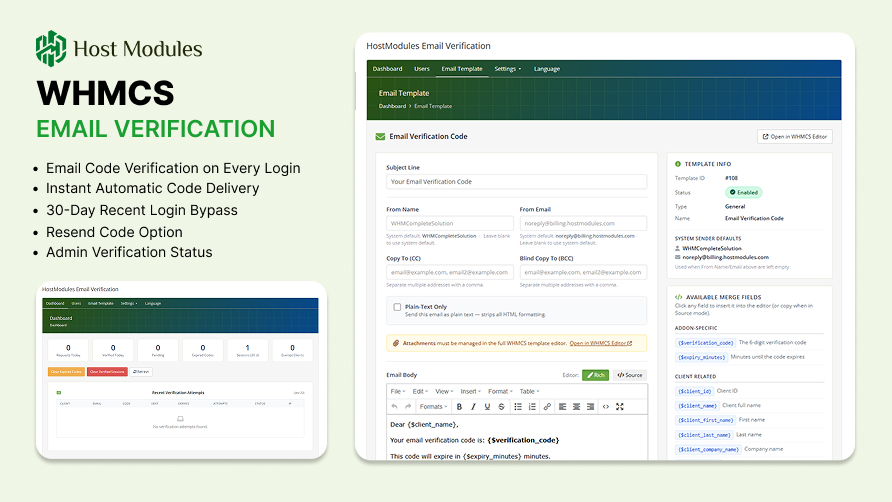Open the Formats dropdown in the toolbar
The width and height of the screenshot is (892, 502).
click(433, 406)
